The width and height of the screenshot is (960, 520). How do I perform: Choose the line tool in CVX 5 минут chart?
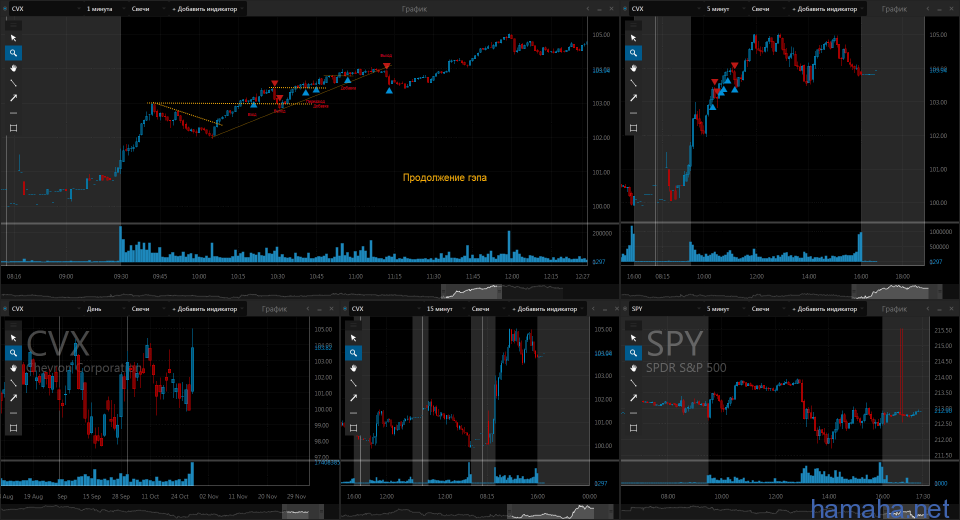click(634, 83)
